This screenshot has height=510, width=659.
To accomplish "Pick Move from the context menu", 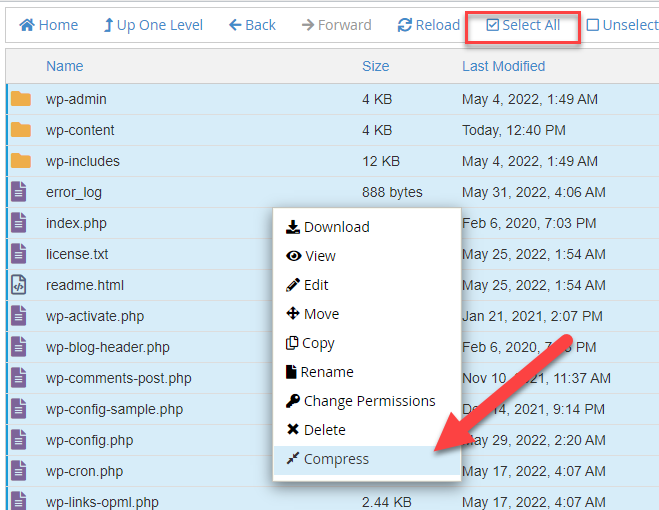I will click(321, 314).
